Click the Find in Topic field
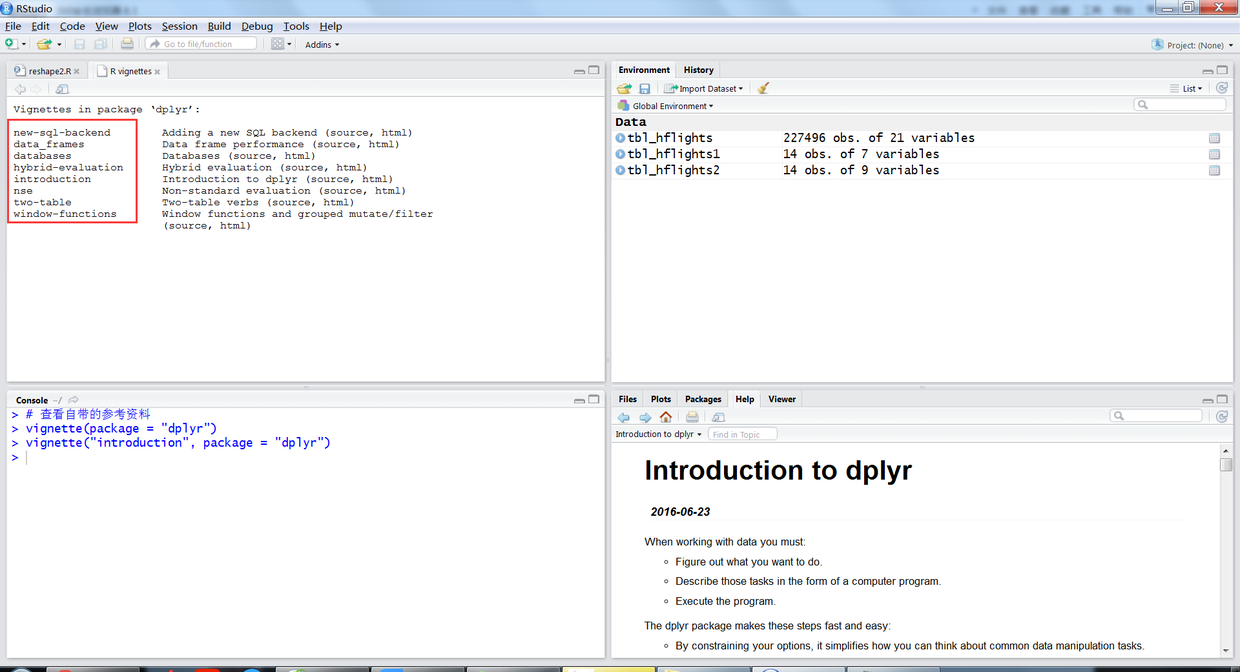Screen dimensions: 1240x672 click(742, 434)
